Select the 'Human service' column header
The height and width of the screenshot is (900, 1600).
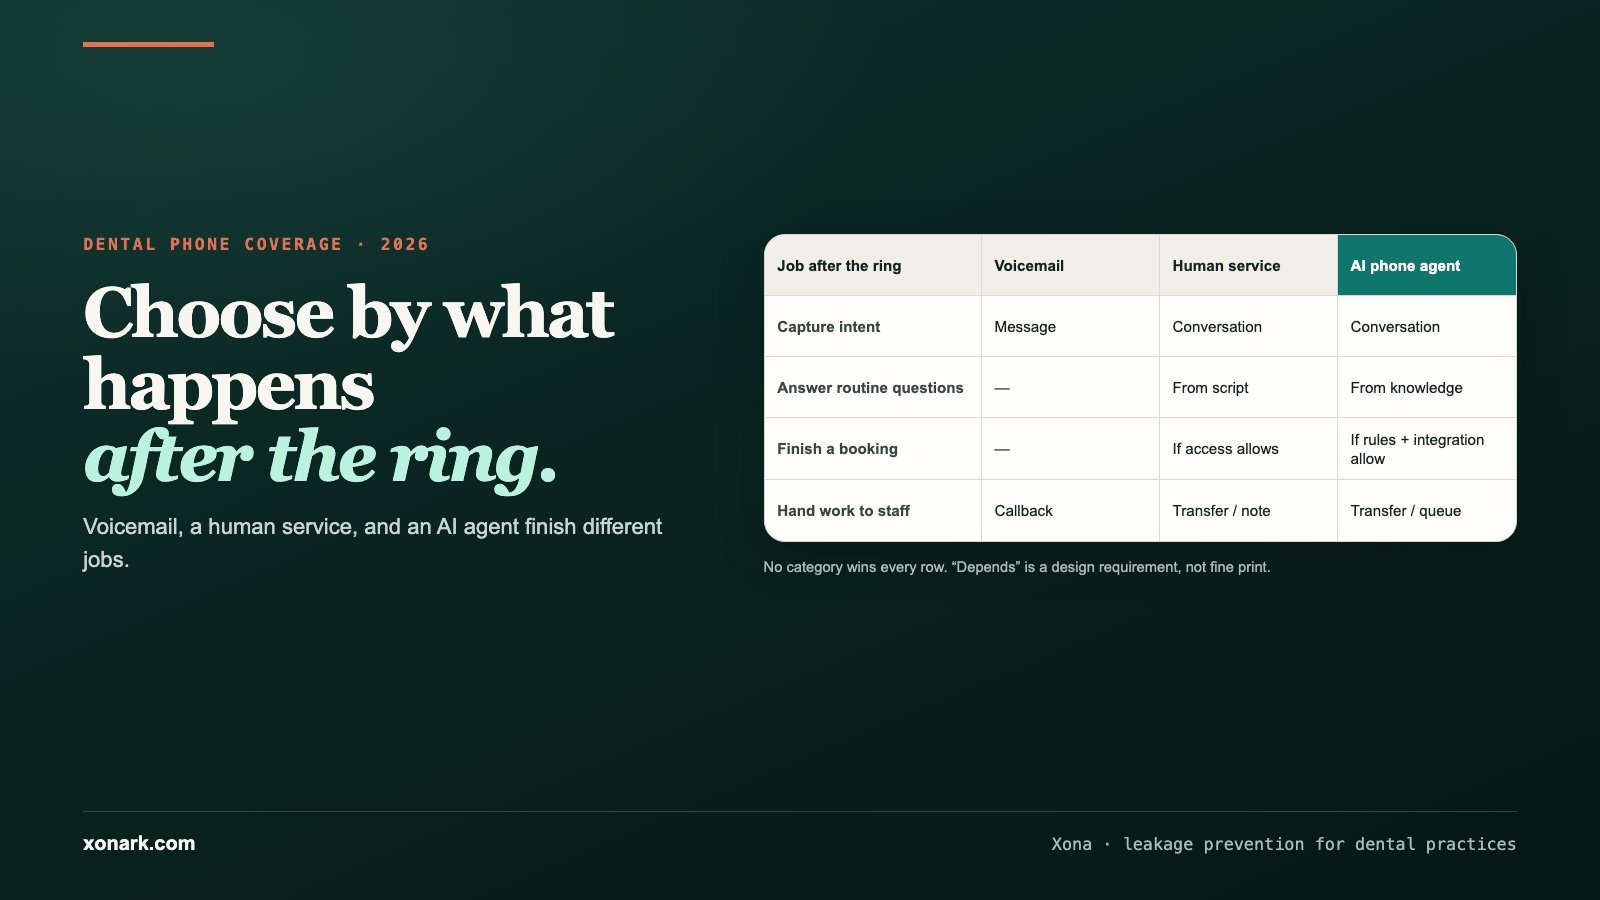tap(1248, 265)
